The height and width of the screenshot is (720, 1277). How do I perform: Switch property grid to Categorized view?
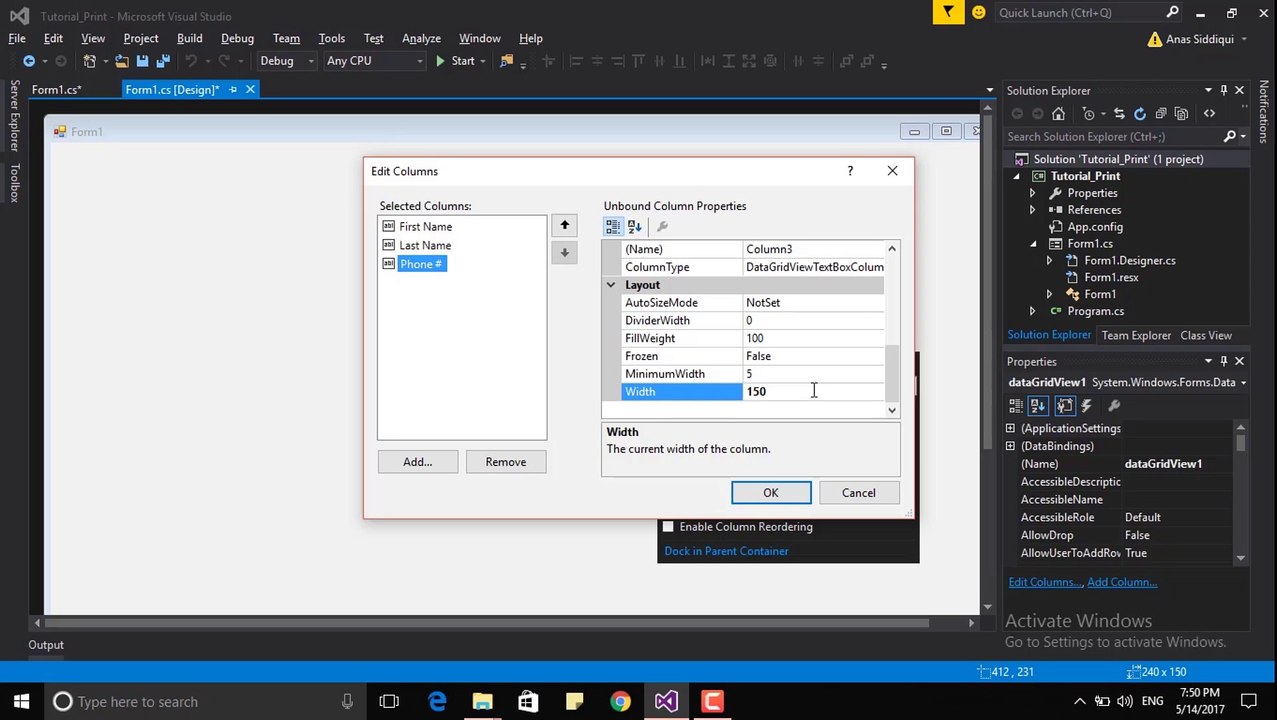point(613,226)
